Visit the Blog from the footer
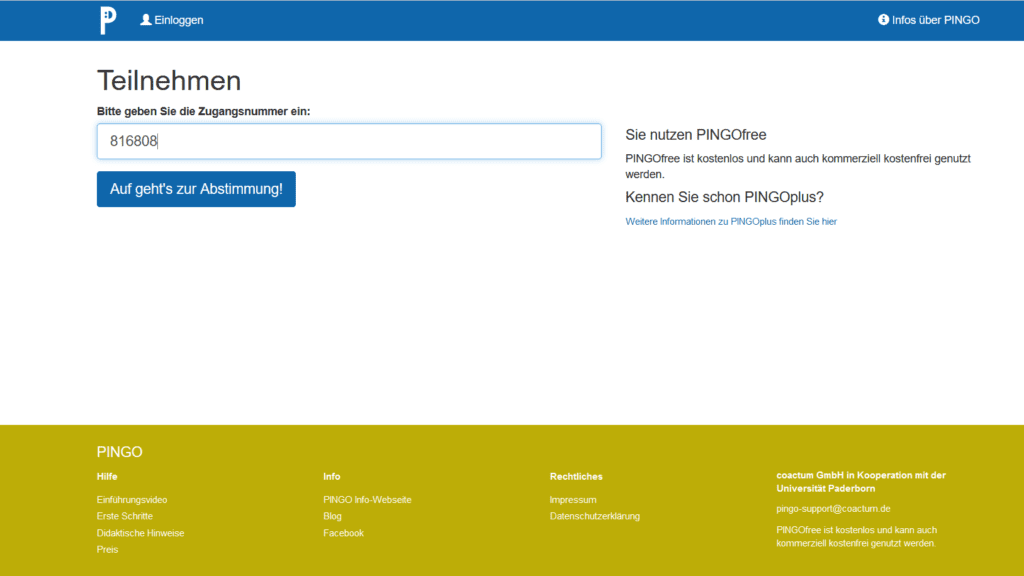 [x=331, y=515]
